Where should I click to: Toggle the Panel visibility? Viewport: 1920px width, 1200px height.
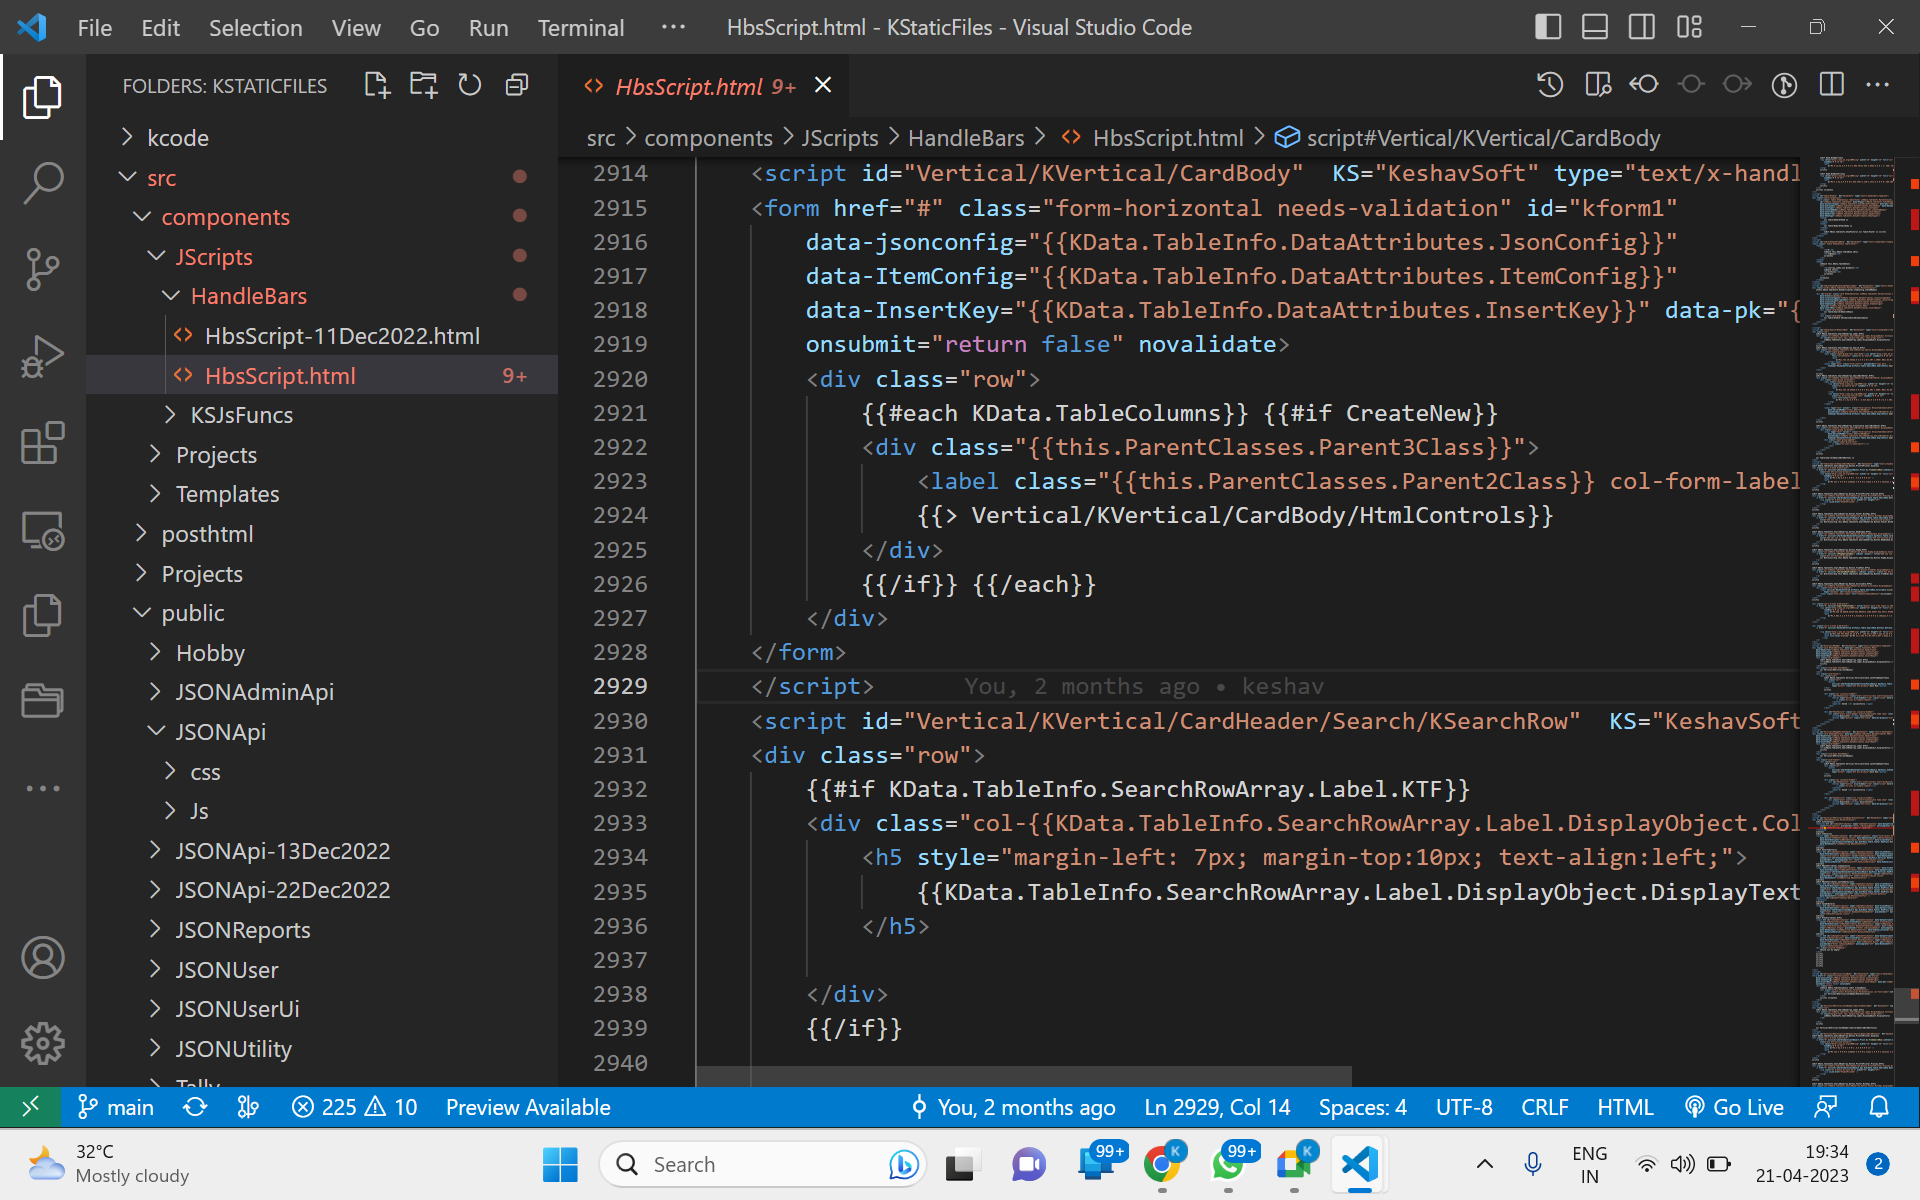click(x=1594, y=27)
